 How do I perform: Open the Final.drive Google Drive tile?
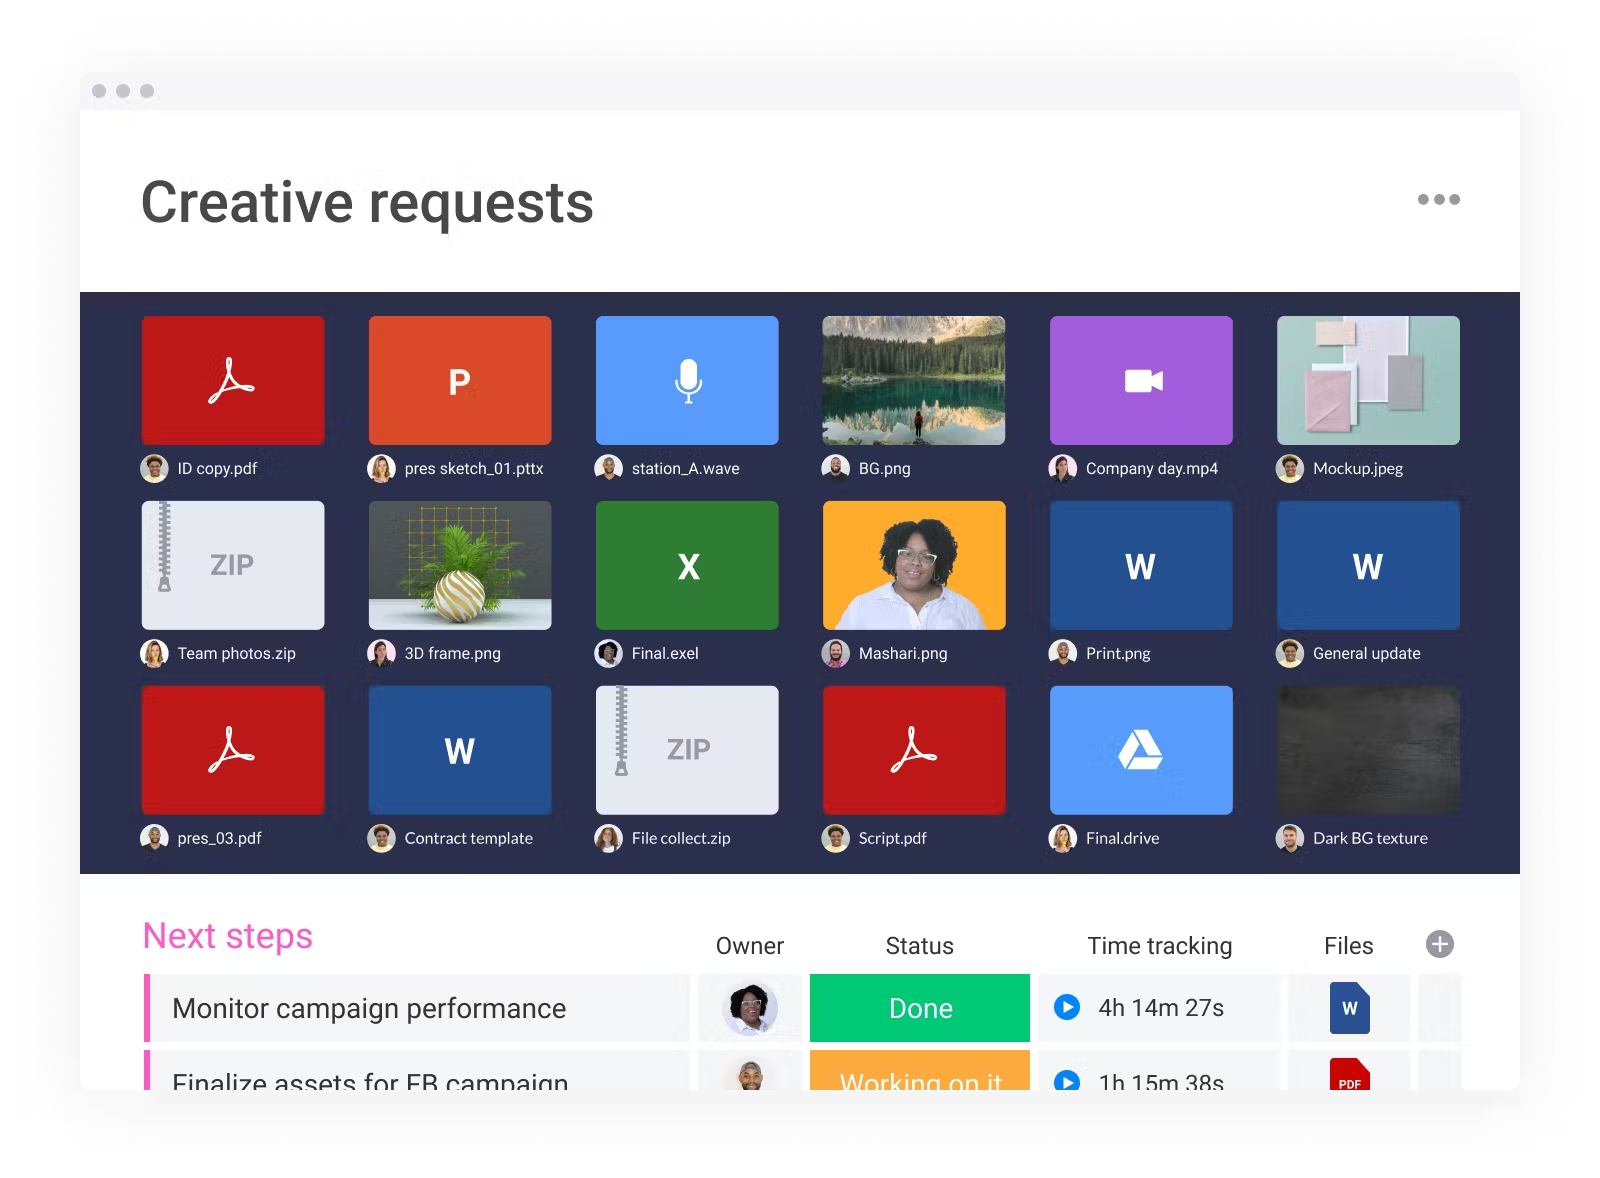click(x=1141, y=750)
